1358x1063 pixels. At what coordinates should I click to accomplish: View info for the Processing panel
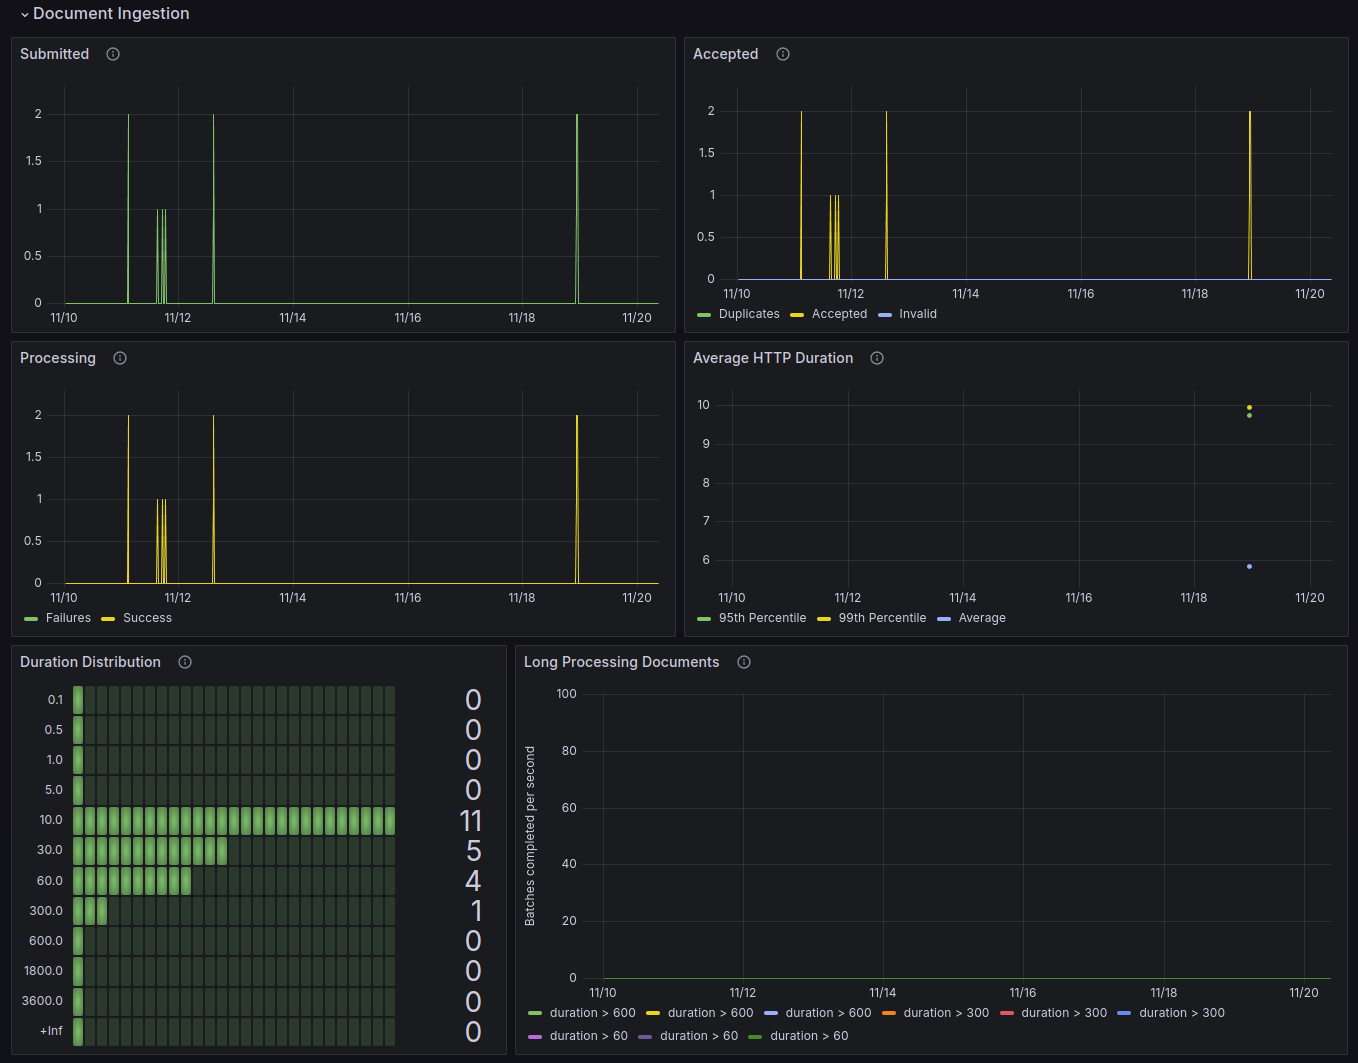click(119, 358)
